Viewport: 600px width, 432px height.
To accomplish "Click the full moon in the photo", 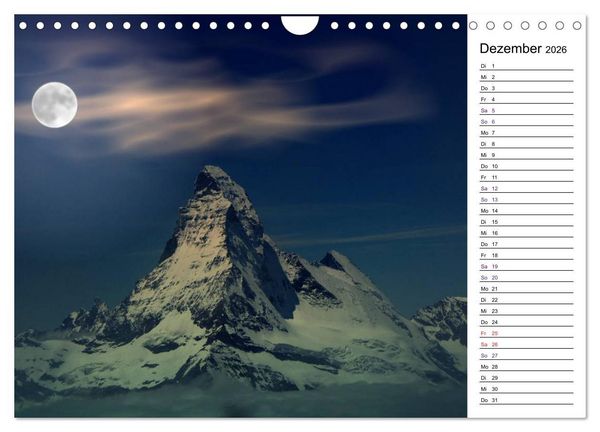I will [55, 105].
